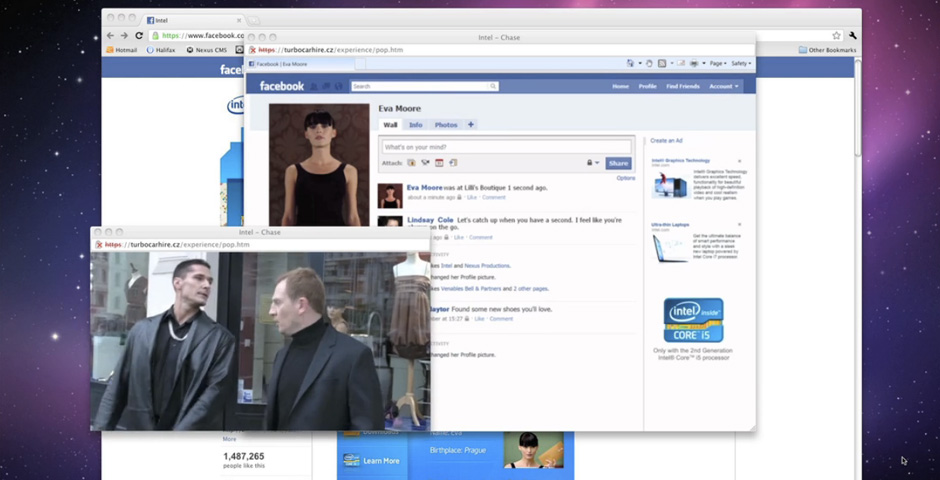Click the print toolbar icon

(694, 64)
